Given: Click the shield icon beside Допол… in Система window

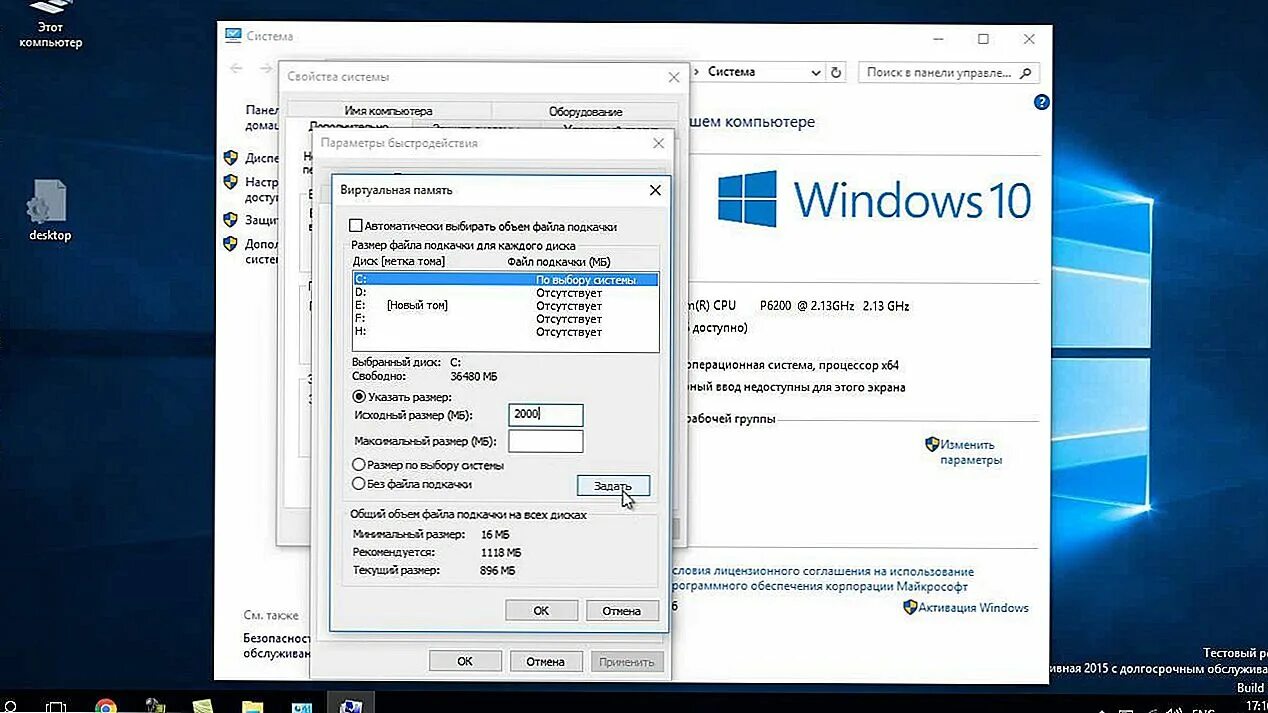Looking at the screenshot, I should (230, 243).
